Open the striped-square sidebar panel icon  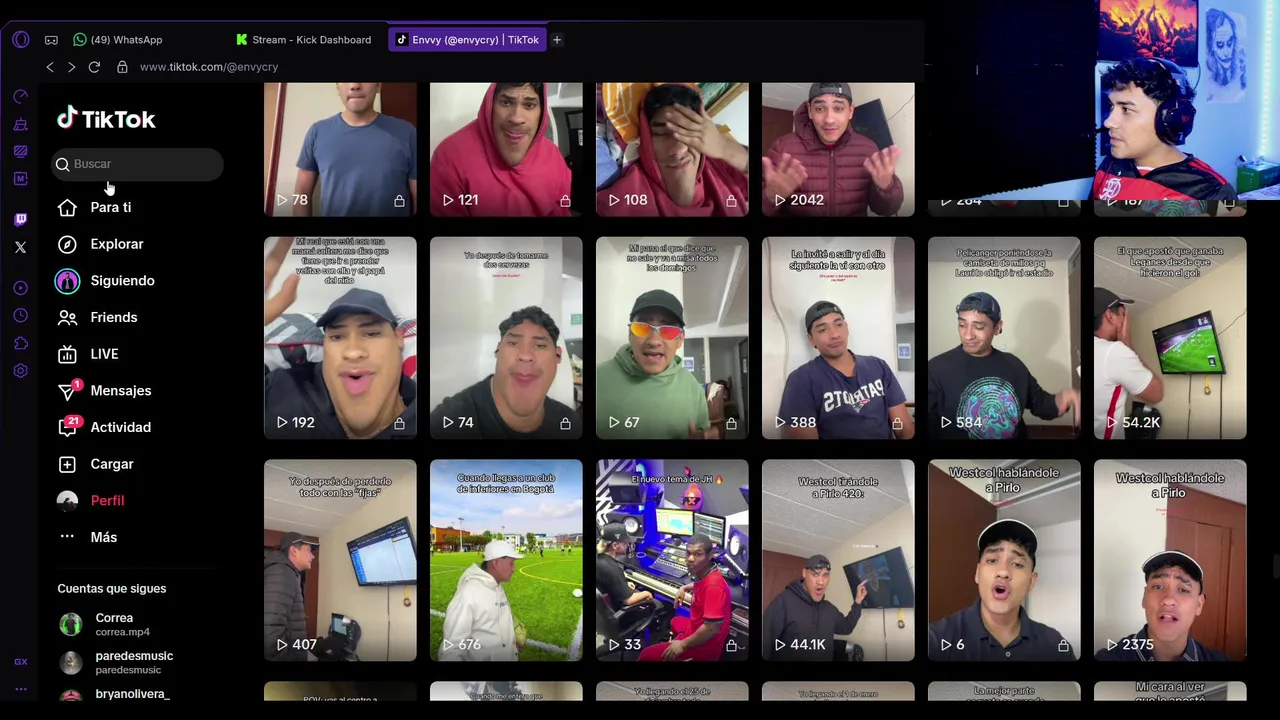point(21,151)
